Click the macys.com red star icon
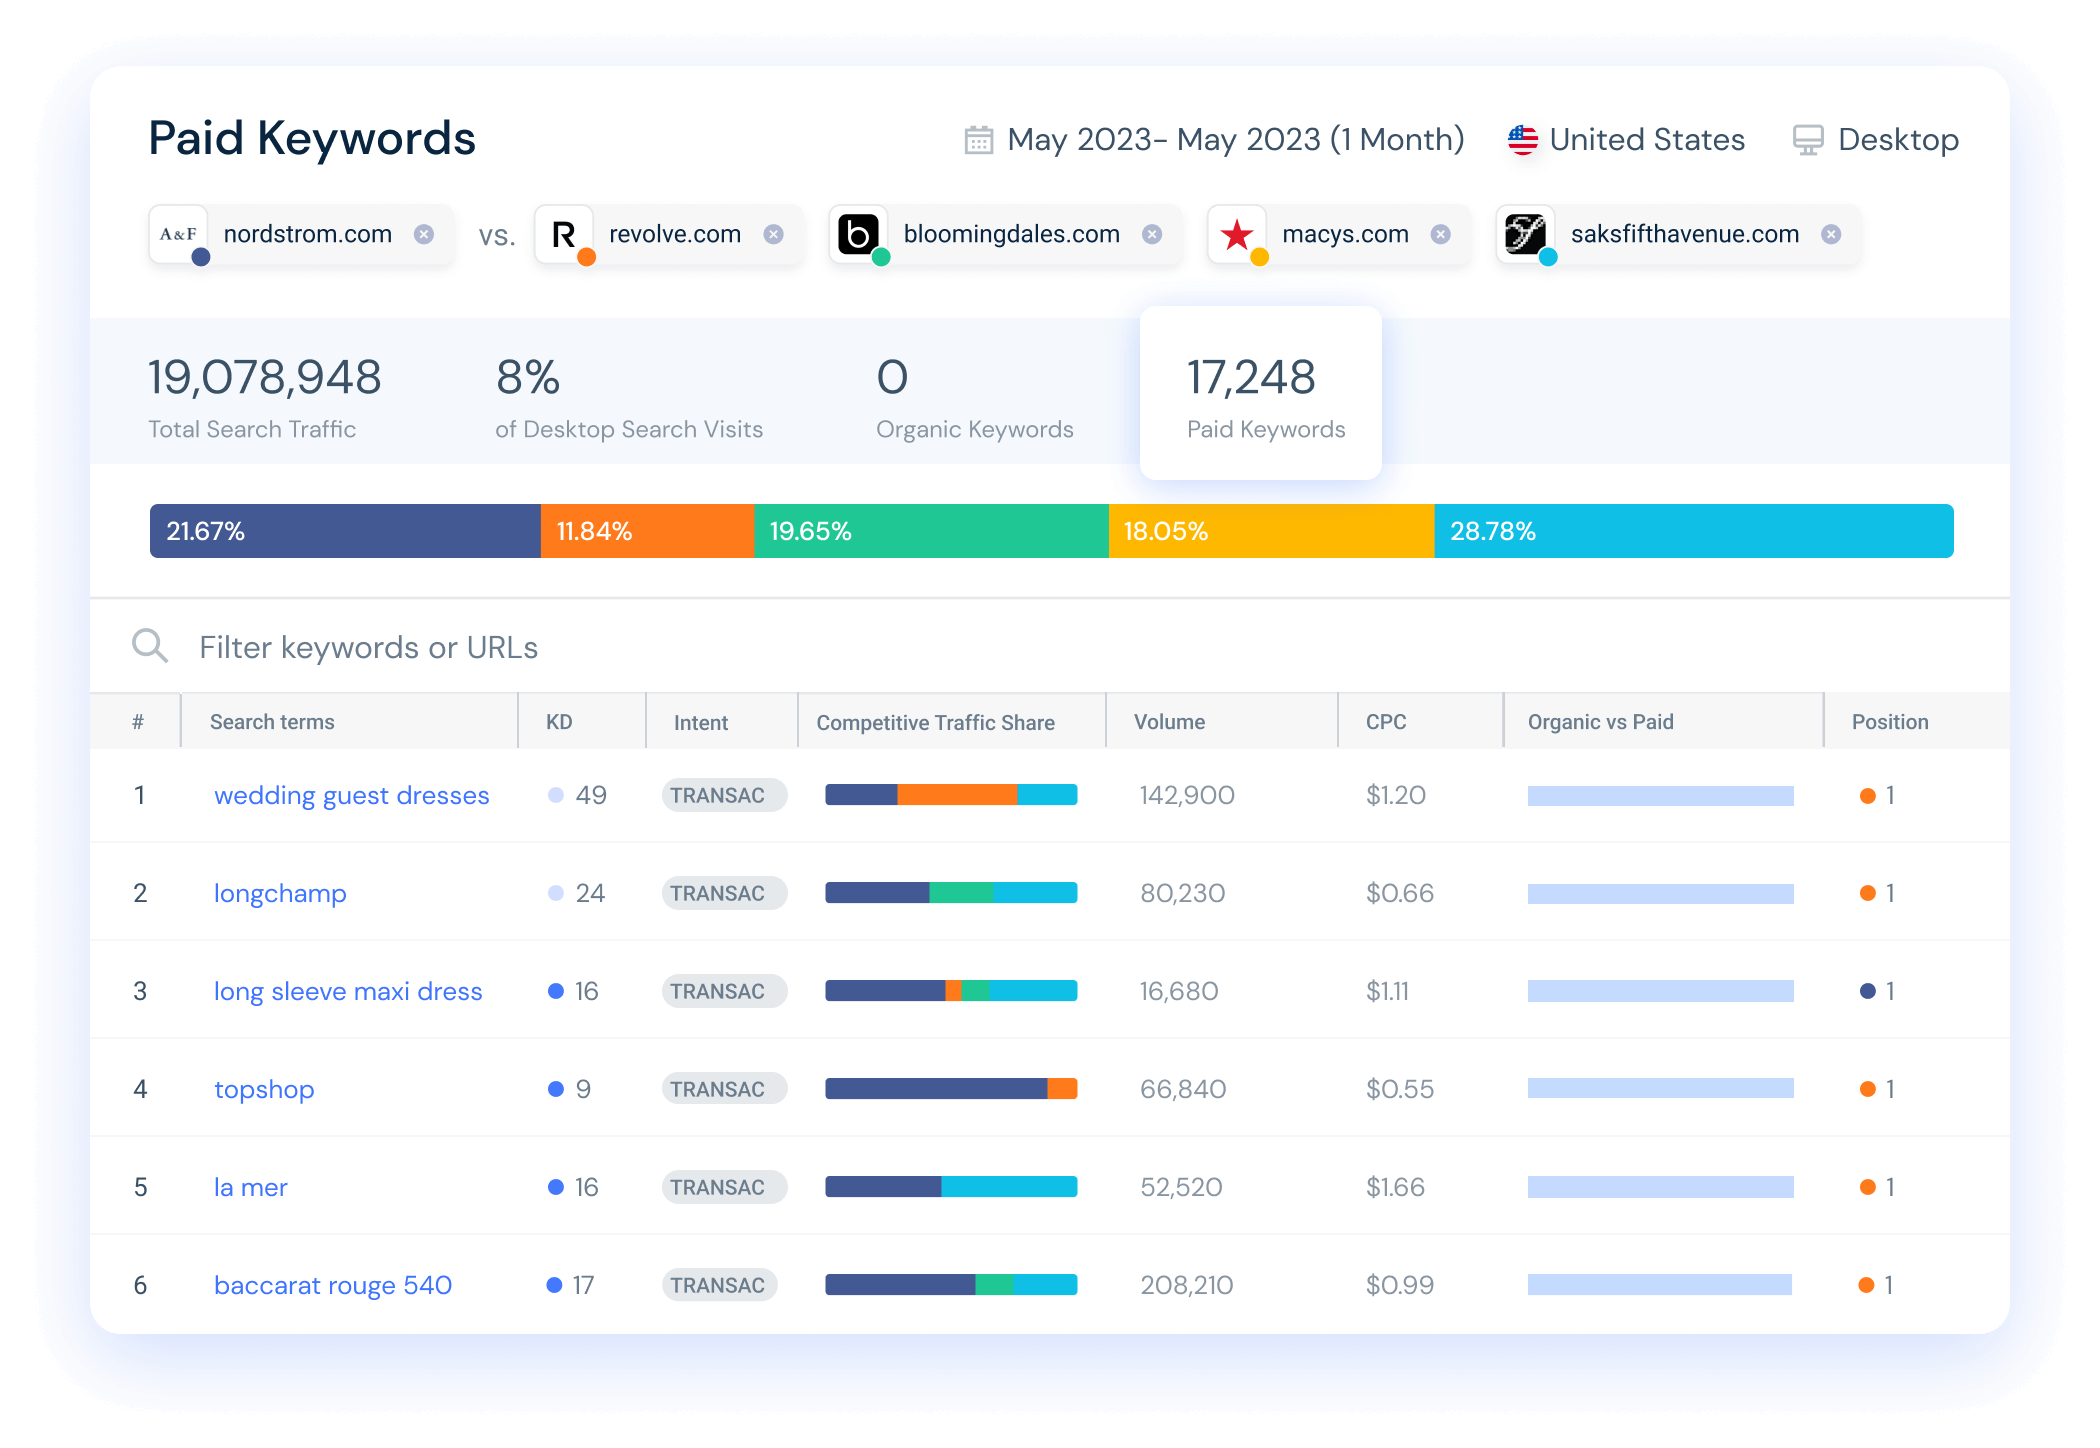Viewport: 2100px width, 1448px height. pos(1237,234)
